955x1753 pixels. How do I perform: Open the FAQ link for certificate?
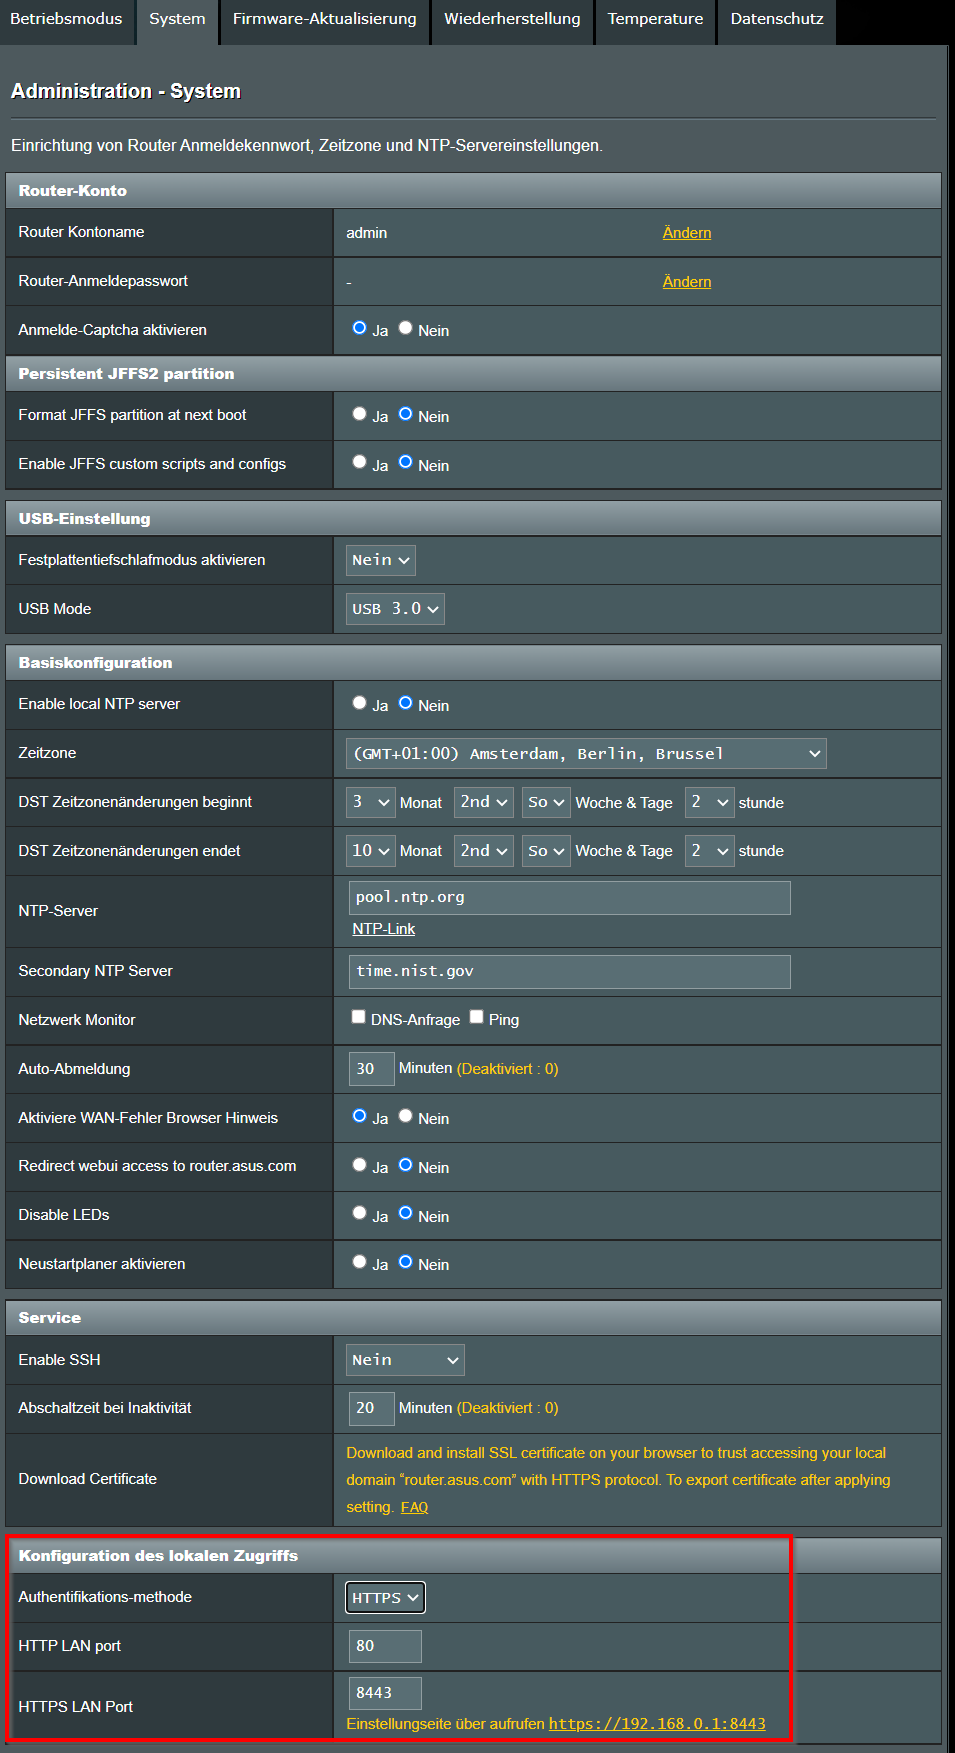point(414,1507)
